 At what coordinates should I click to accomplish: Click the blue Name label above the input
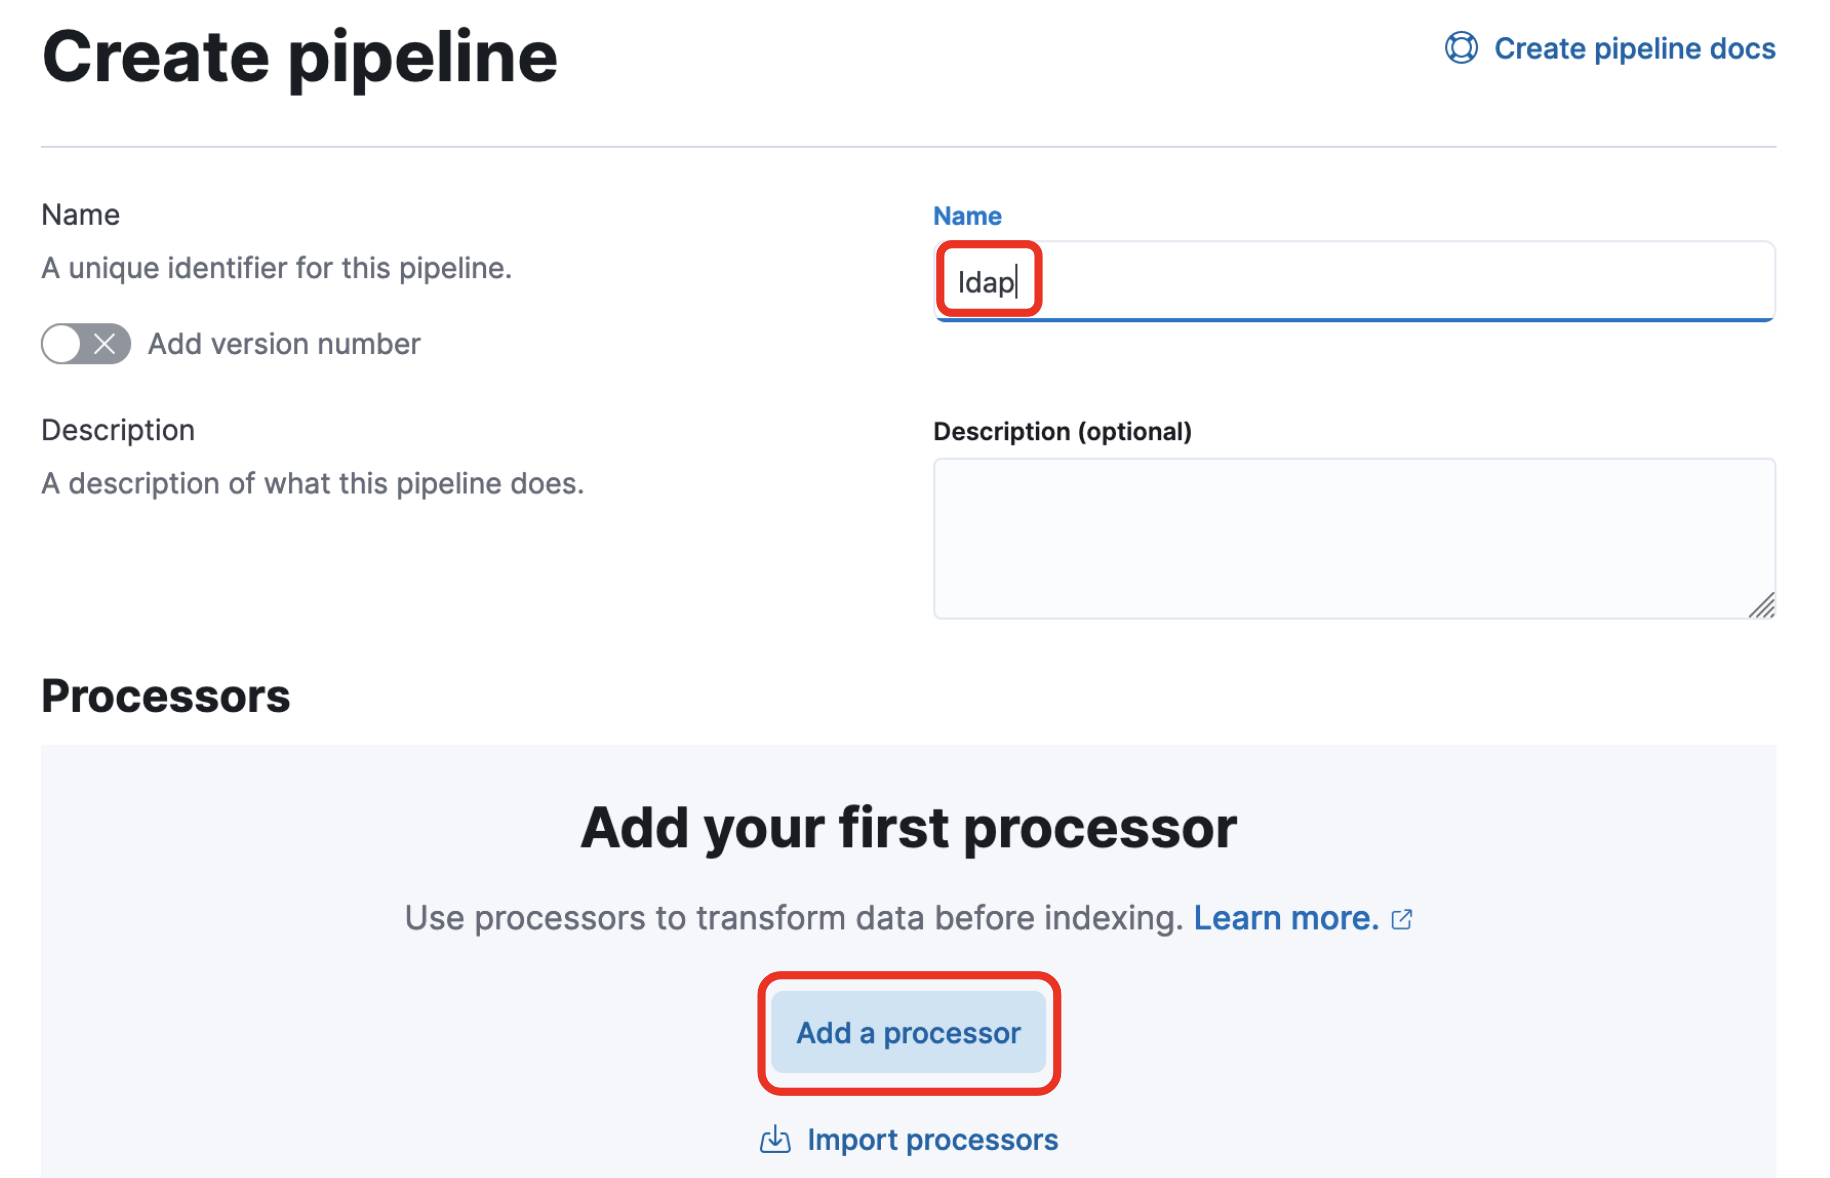coord(967,216)
